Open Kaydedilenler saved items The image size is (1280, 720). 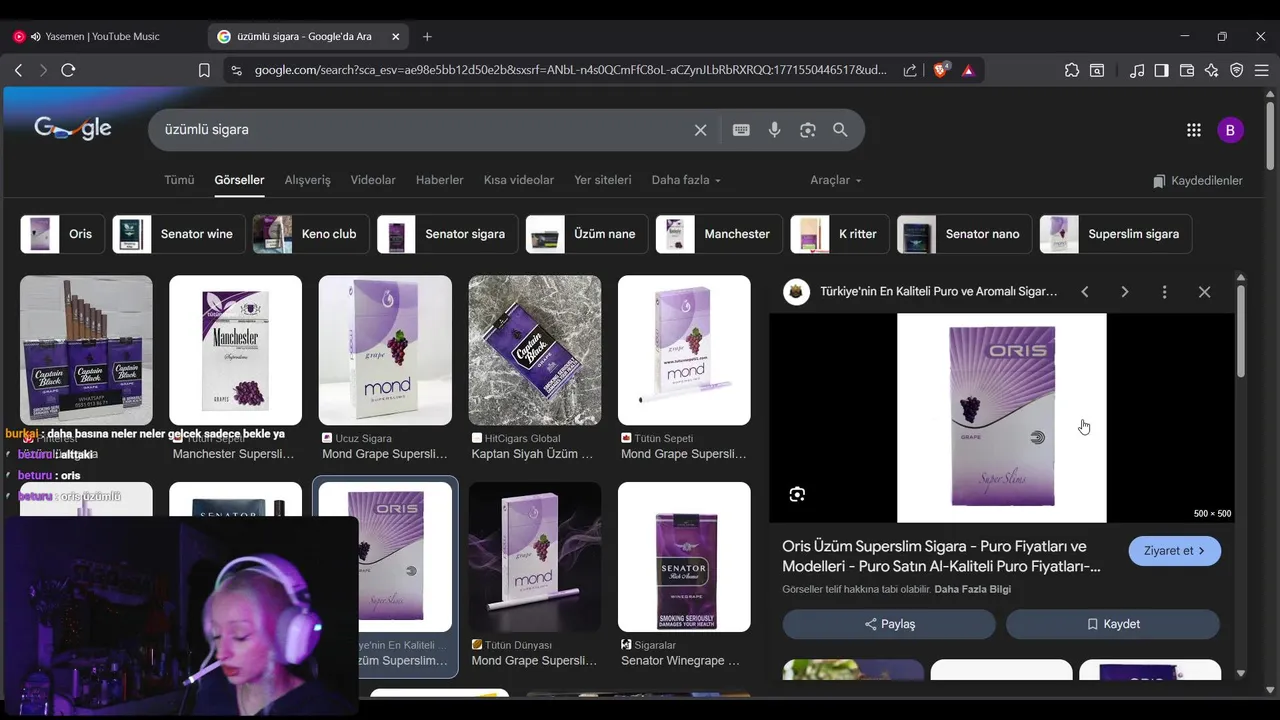(1197, 181)
